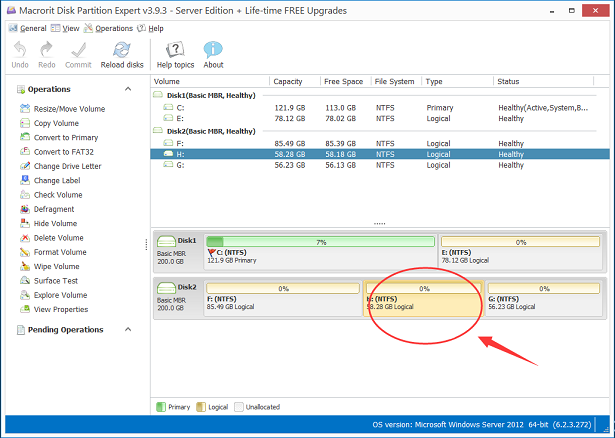Viewport: 615px width, 438px height.
Task: Click the Reload disks icon
Action: (x=122, y=49)
